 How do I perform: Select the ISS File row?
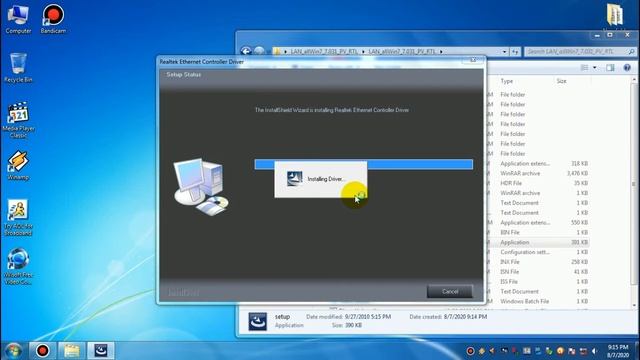coord(538,282)
